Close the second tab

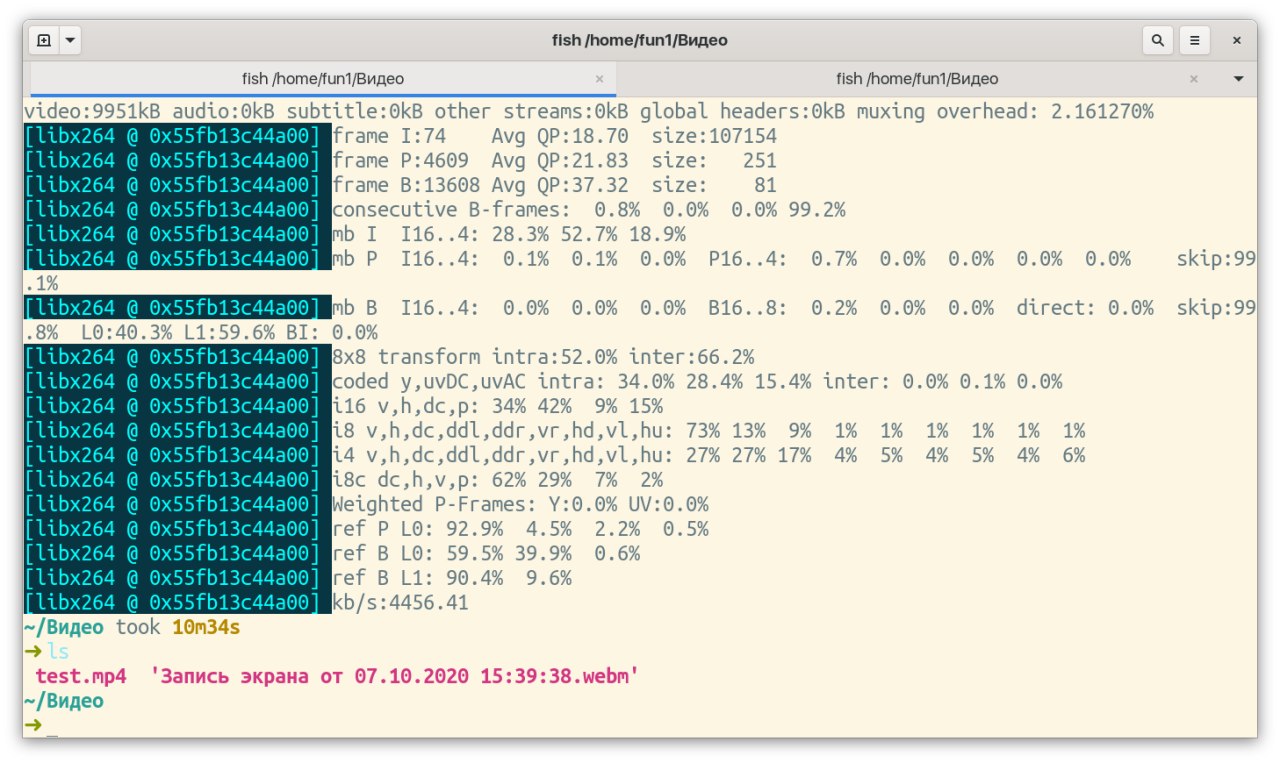point(1194,79)
